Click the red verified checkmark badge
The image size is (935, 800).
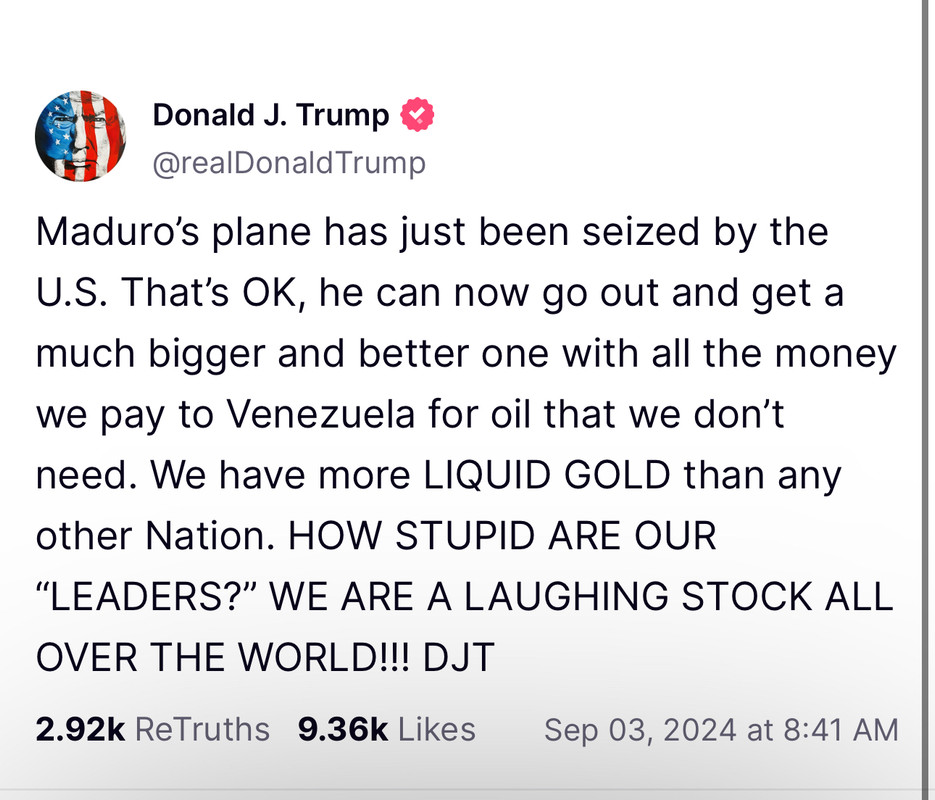(417, 114)
